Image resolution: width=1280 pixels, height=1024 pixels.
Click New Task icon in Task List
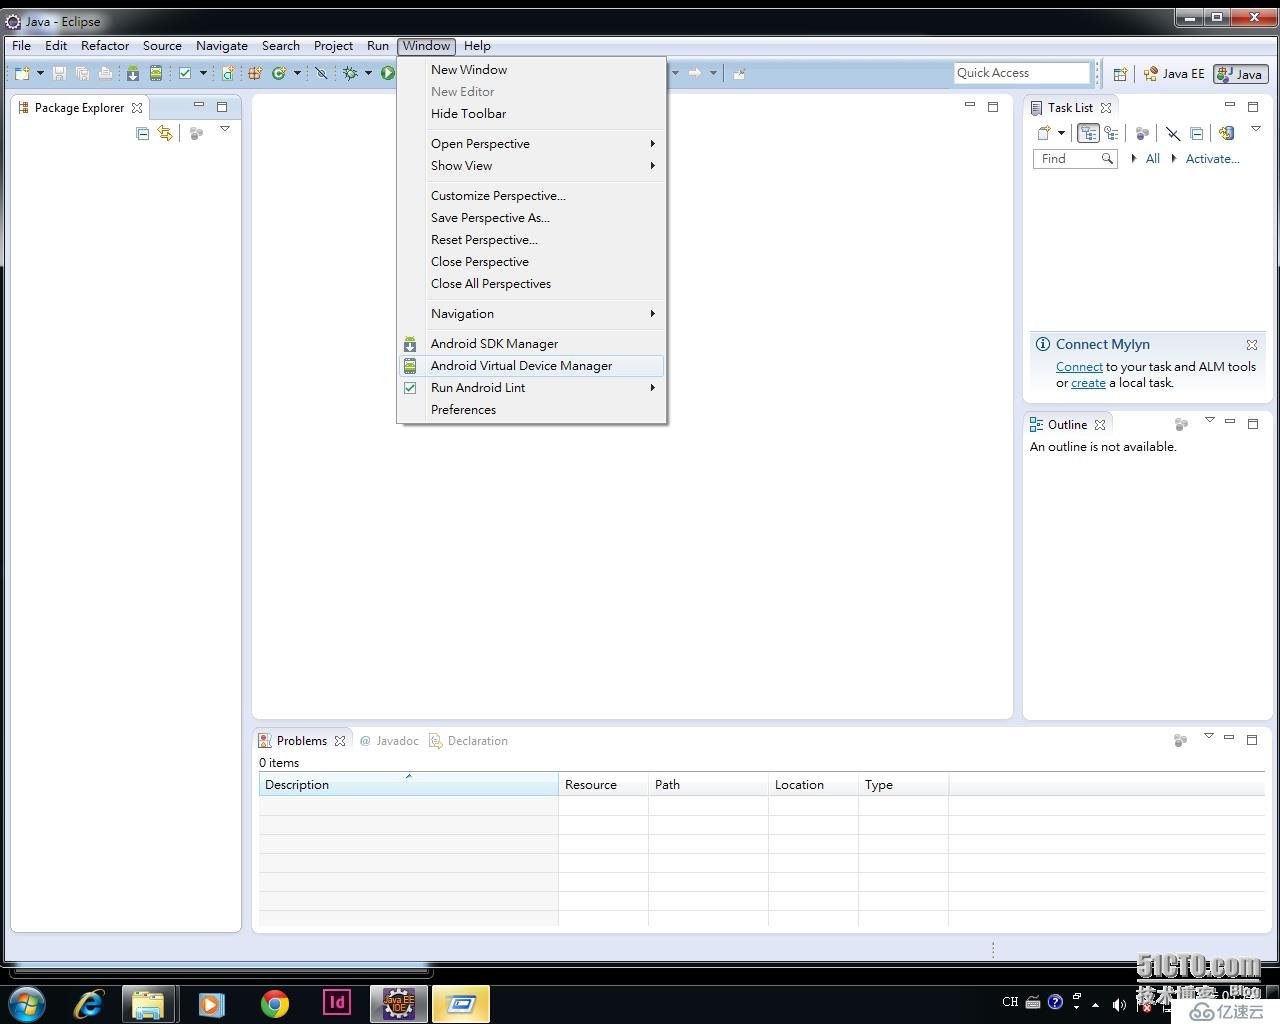(x=1044, y=133)
